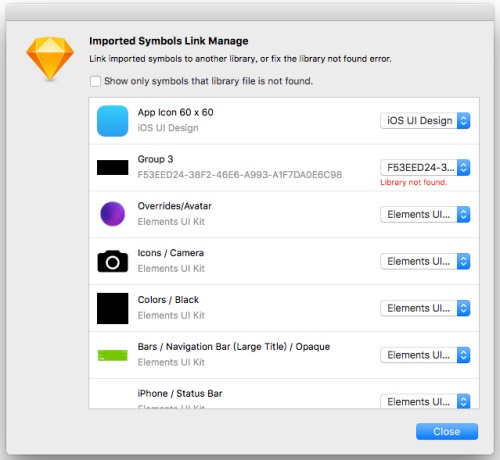Screen dimensions: 500x460
Task: Open the F53EED24-3... library dropdown for Group 3
Action: 425,167
